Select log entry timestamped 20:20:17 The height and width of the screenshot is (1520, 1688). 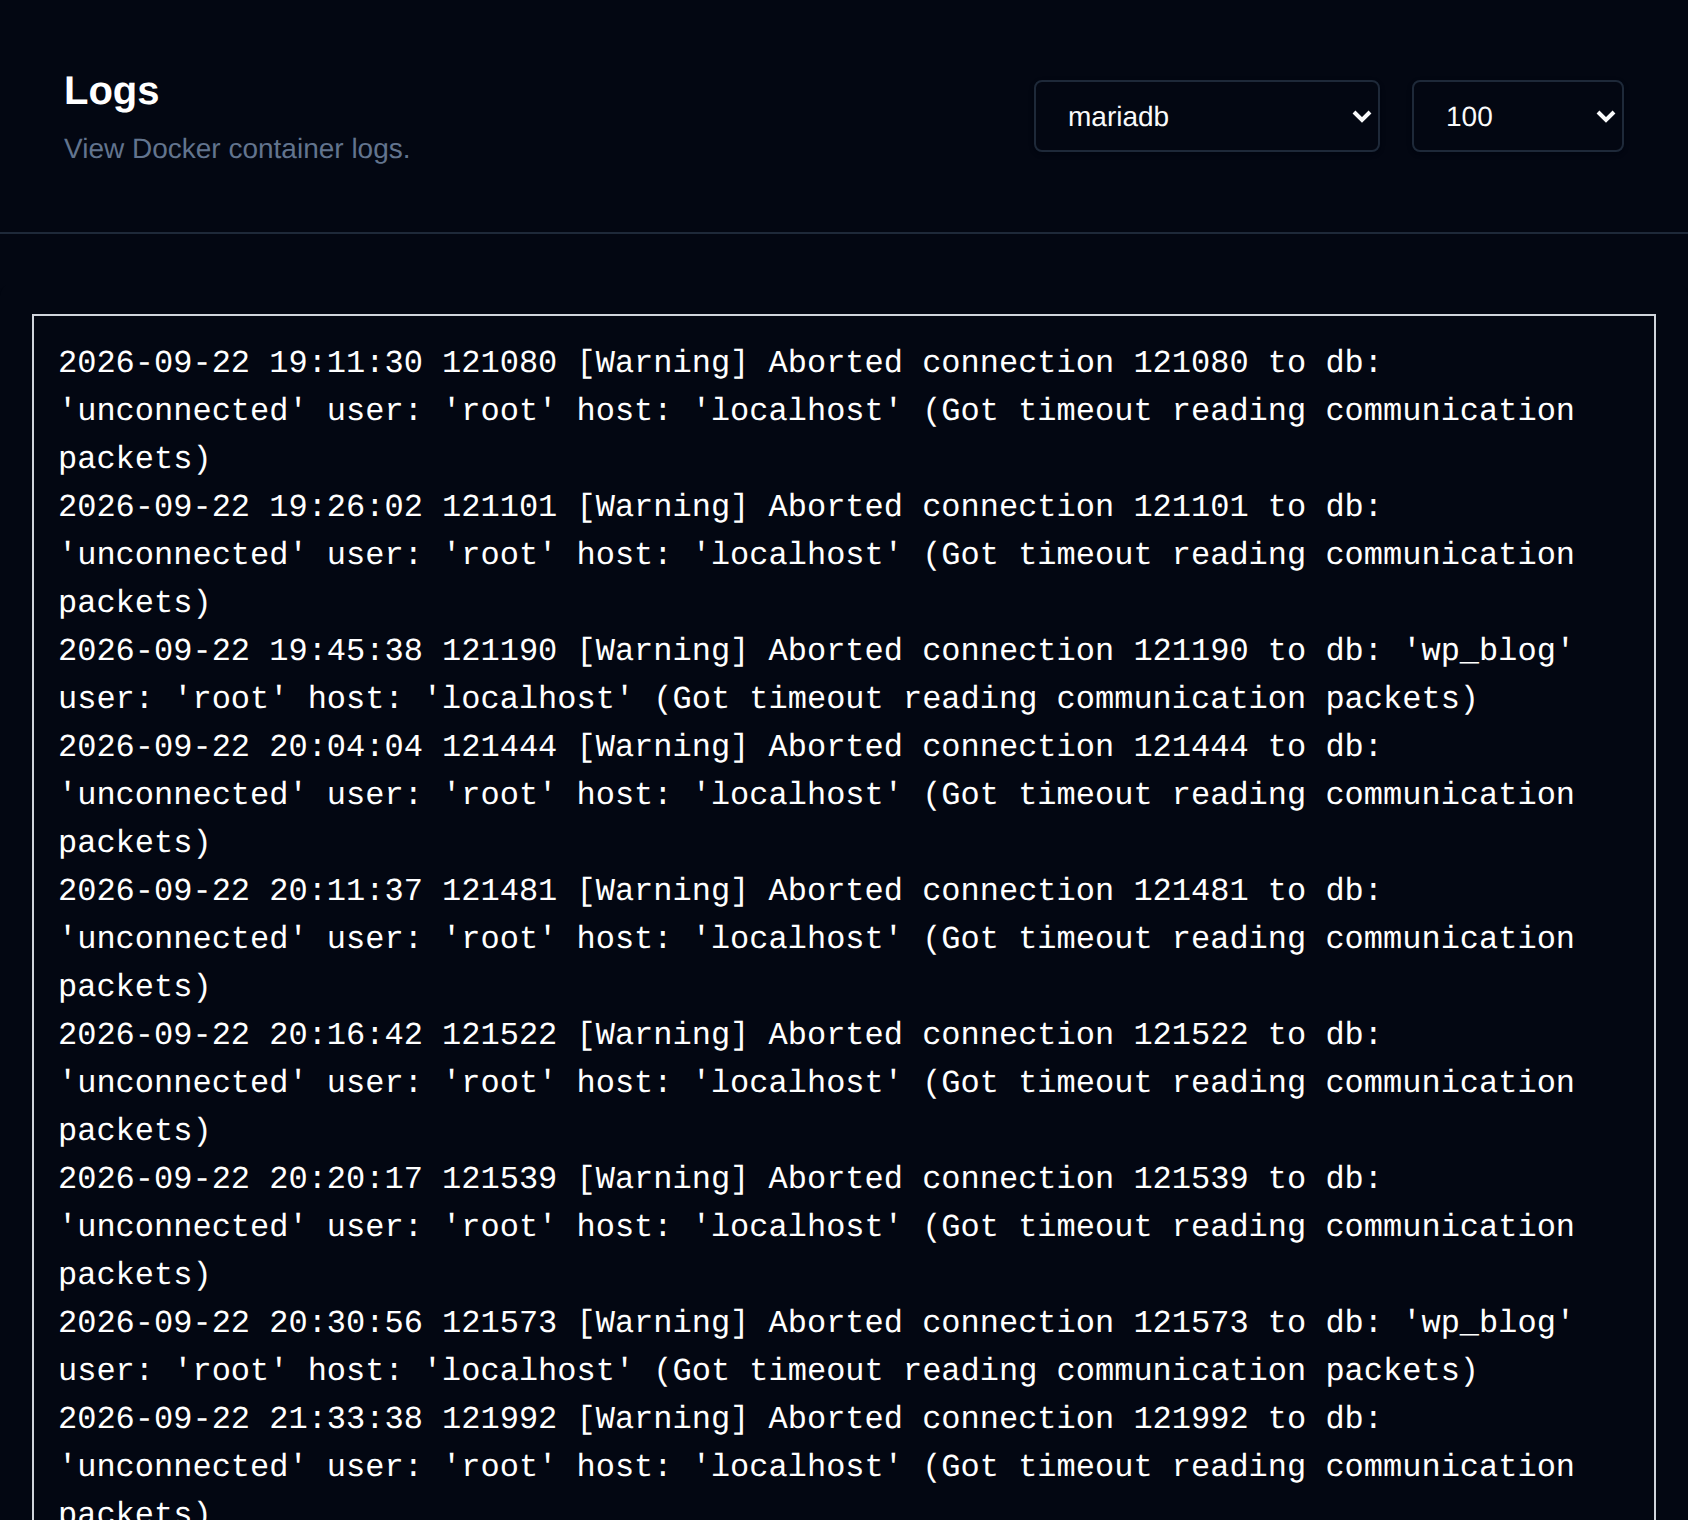click(816, 1226)
